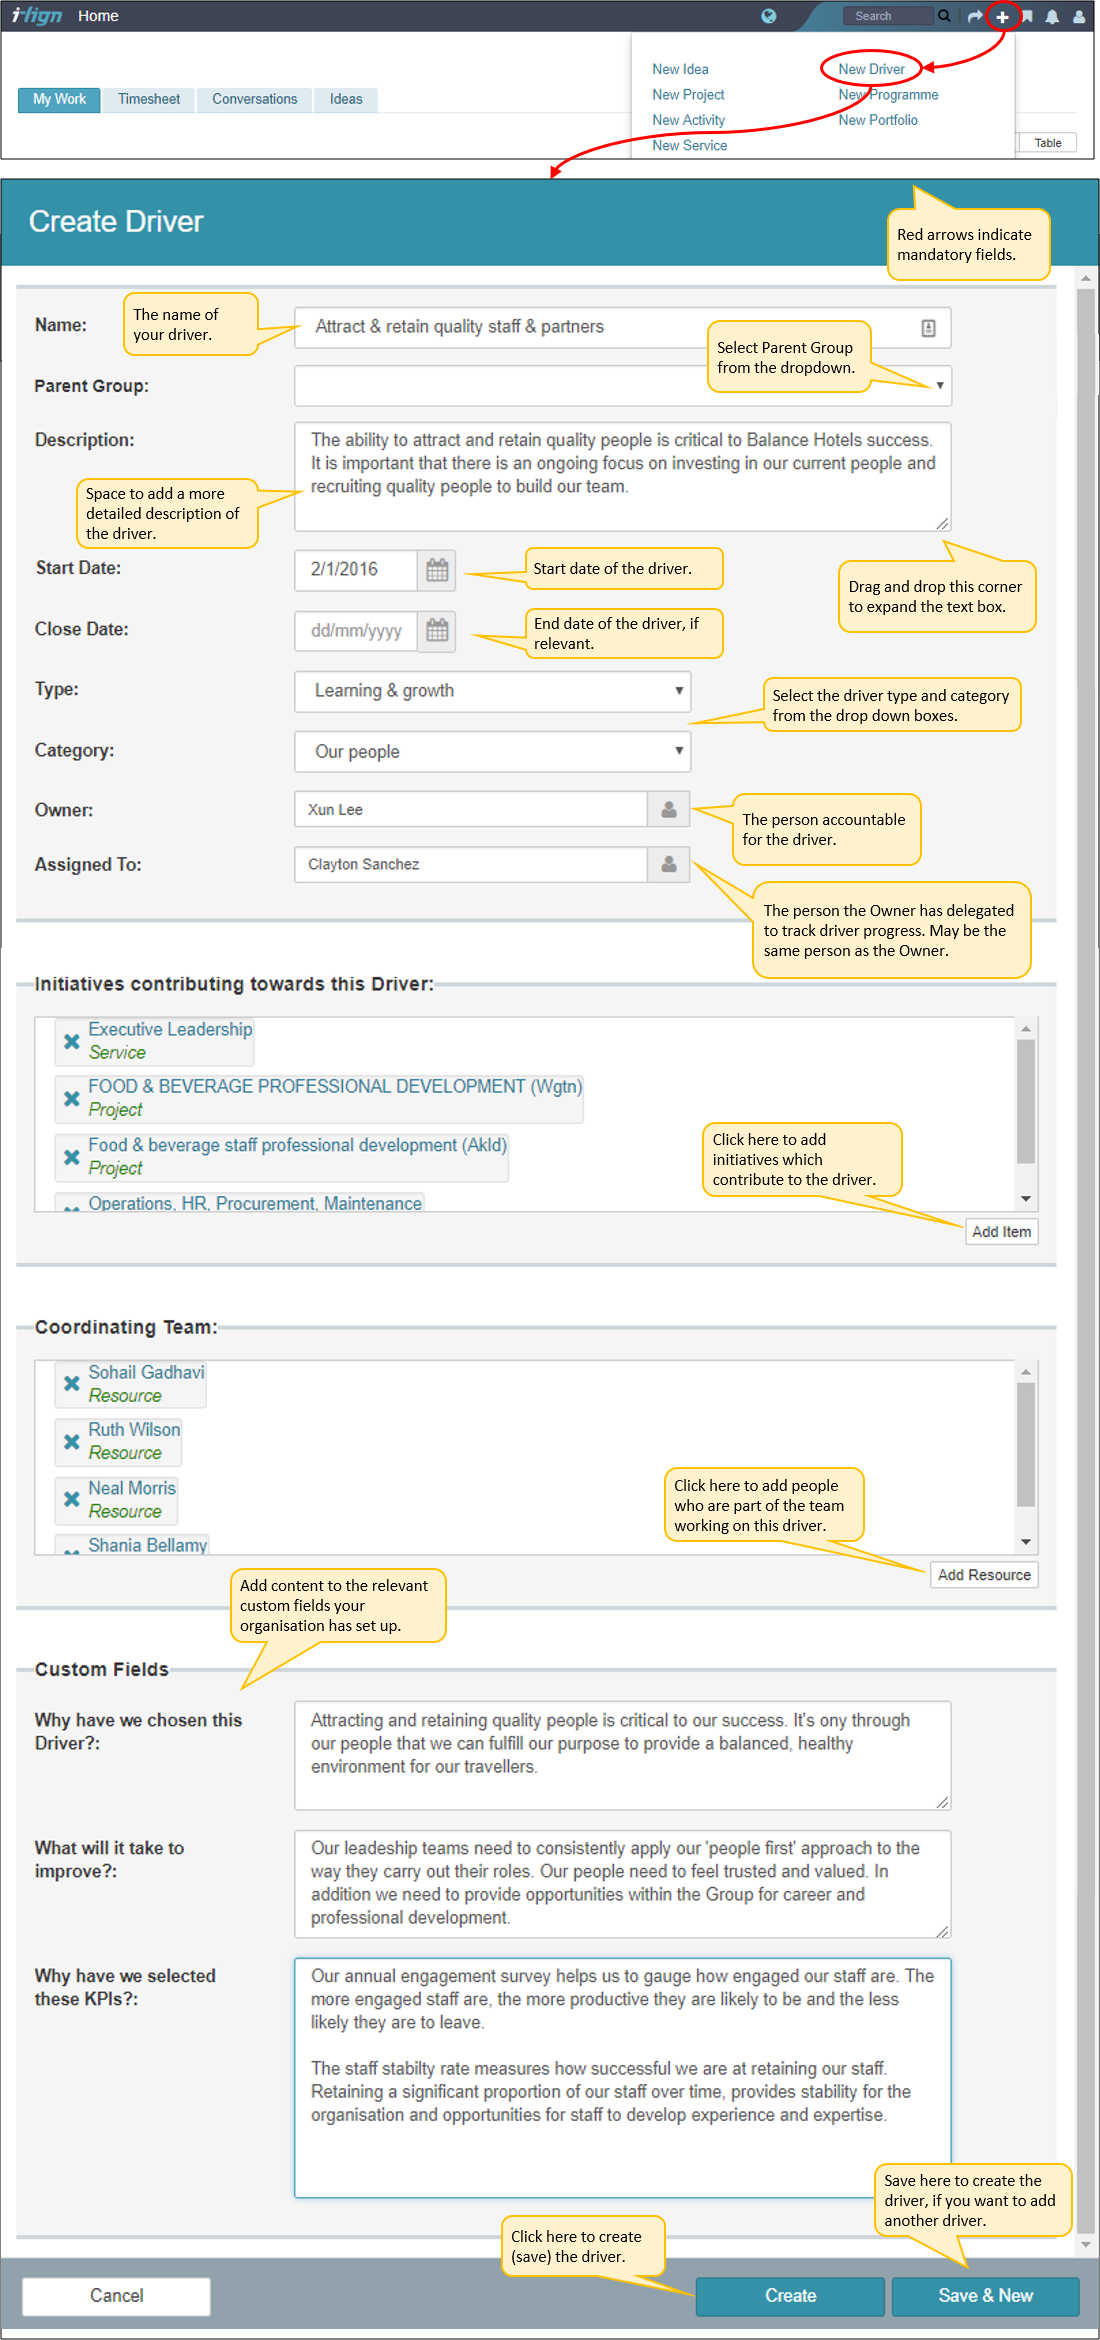Click the Owner person picker icon
The height and width of the screenshot is (2340, 1100).
669,809
